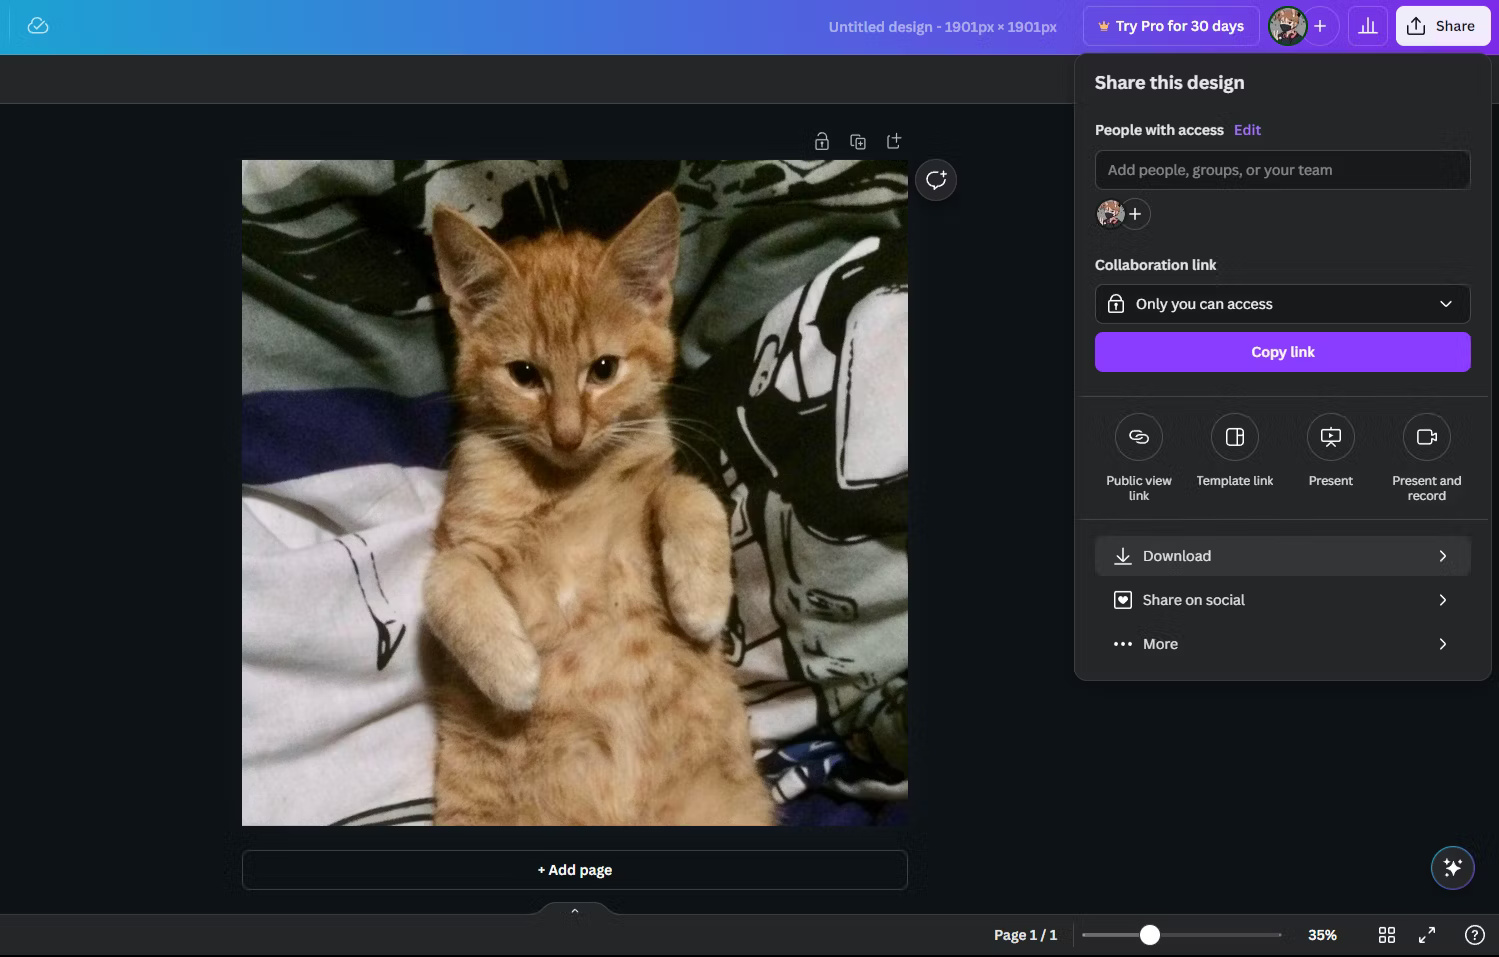This screenshot has height=957, width=1499.
Task: Select Present and record icon
Action: tap(1427, 437)
